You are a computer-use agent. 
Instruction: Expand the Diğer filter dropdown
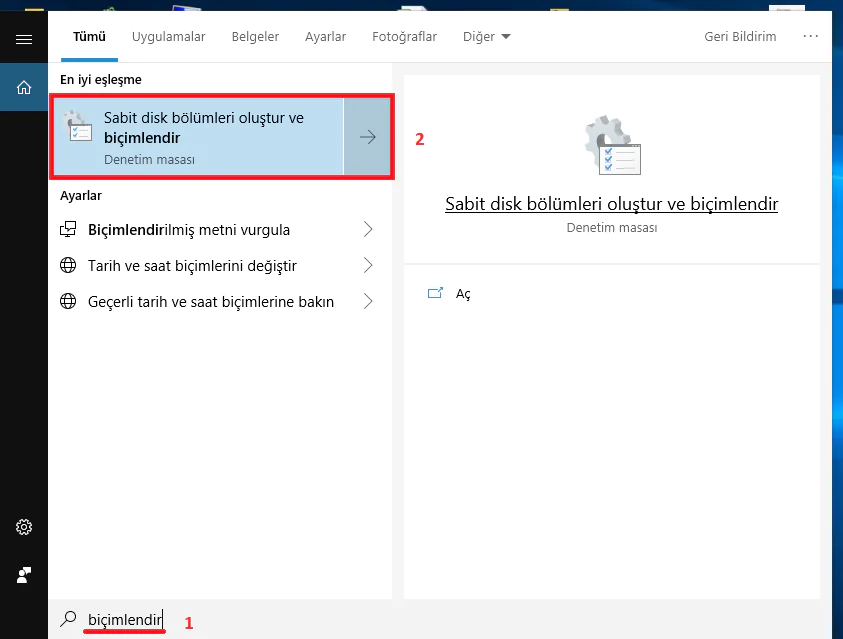point(487,37)
